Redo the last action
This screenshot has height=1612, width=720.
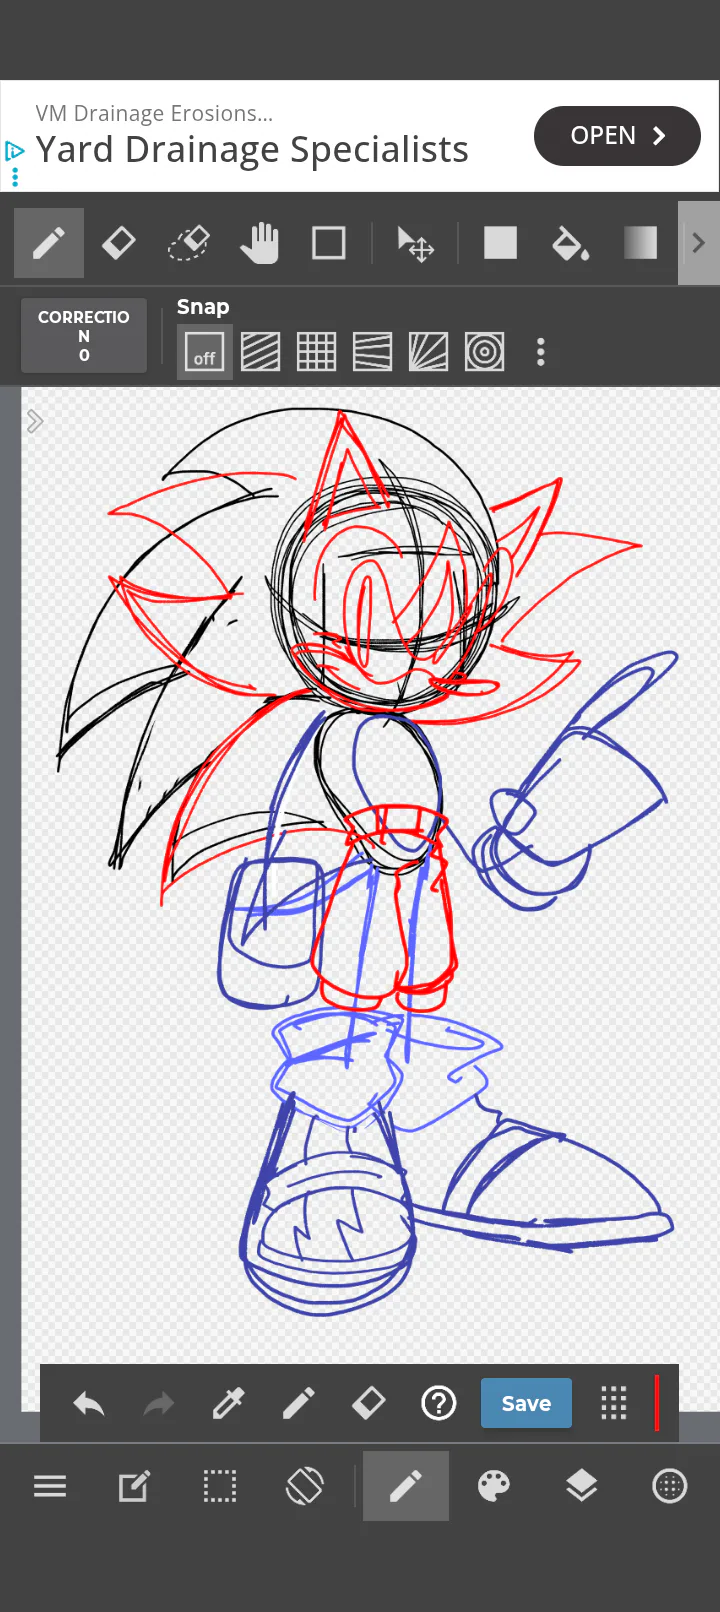click(159, 1404)
